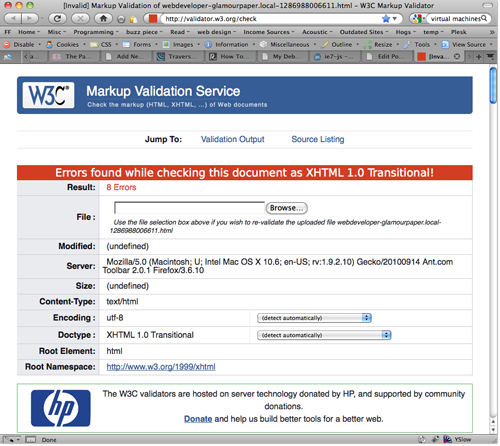Open the CSS menu in Web Developer toolbar
The image size is (500, 446).
pyautogui.click(x=104, y=44)
